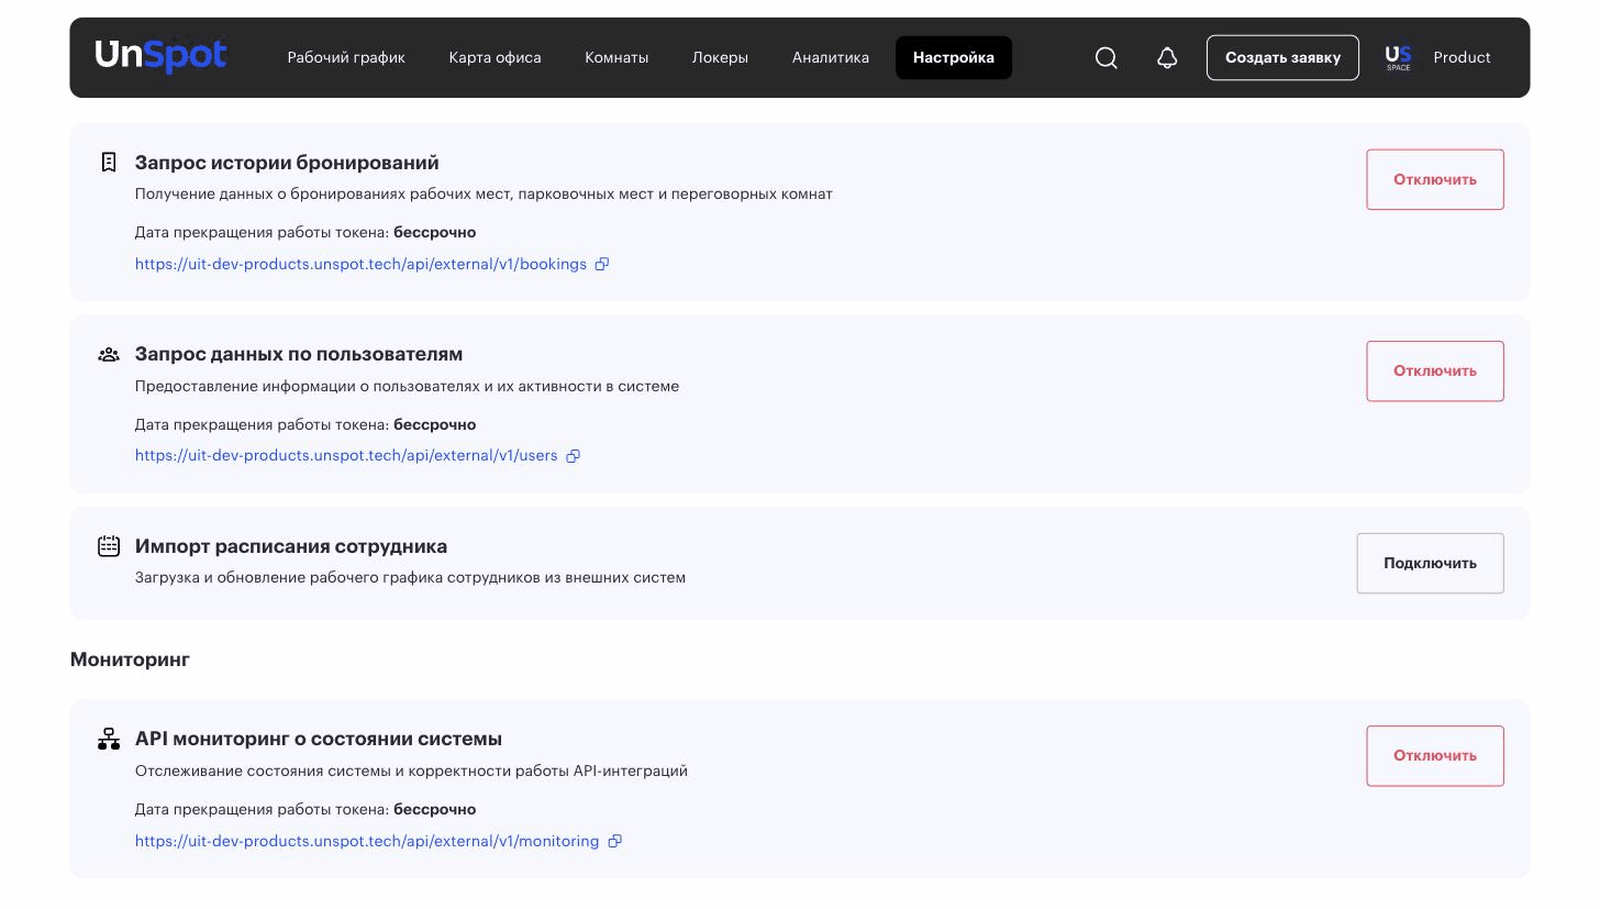Viewport: 1600px width, 909px height.
Task: Click the API monitoring network icon
Action: click(x=109, y=739)
